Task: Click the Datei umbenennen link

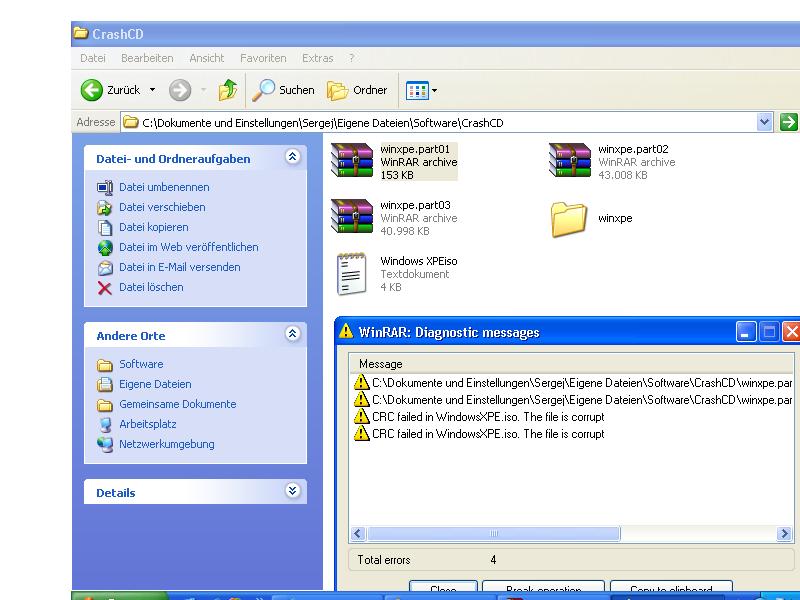Action: pos(164,187)
